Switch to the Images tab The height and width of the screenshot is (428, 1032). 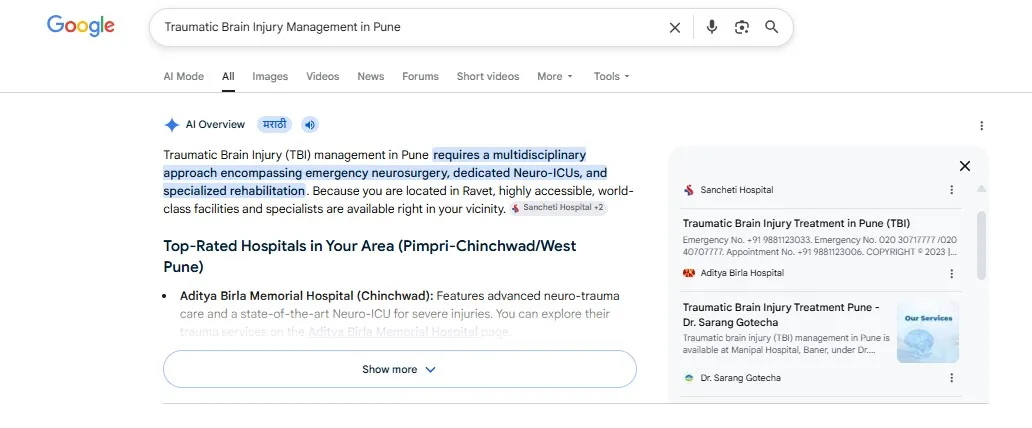click(x=270, y=76)
